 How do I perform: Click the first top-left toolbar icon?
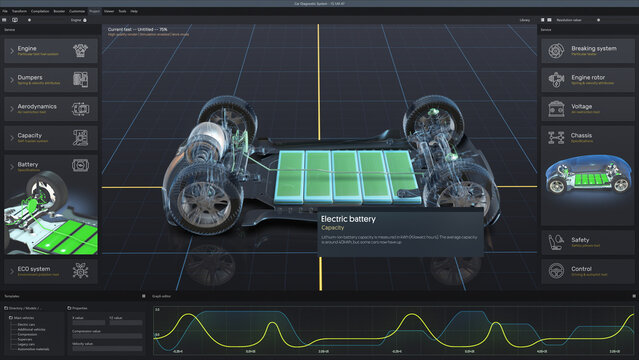coord(4,20)
